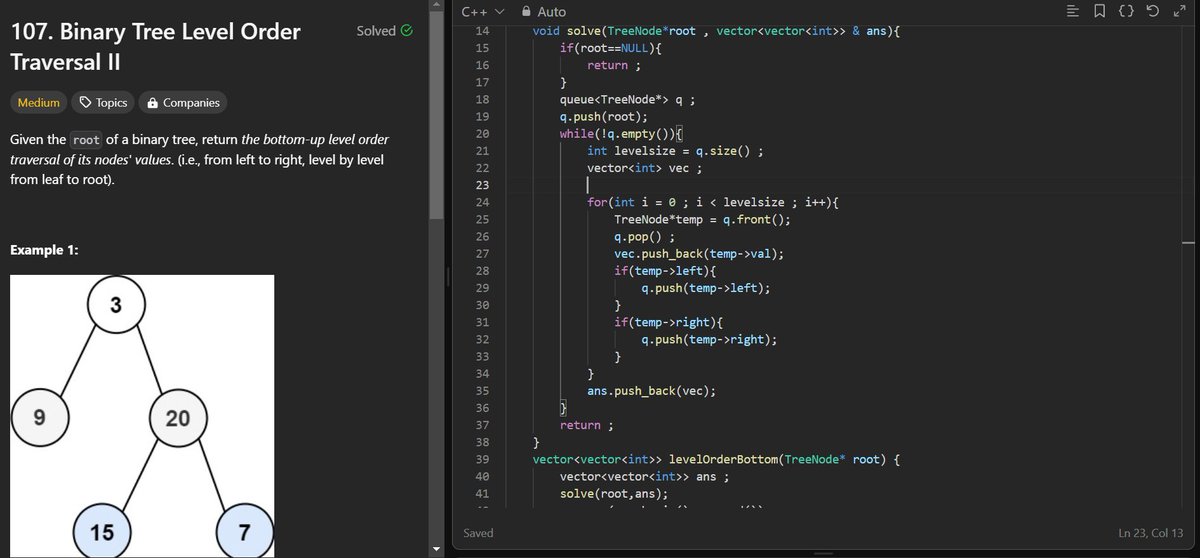Click the inline code word root in description
The height and width of the screenshot is (558, 1200).
[87, 140]
